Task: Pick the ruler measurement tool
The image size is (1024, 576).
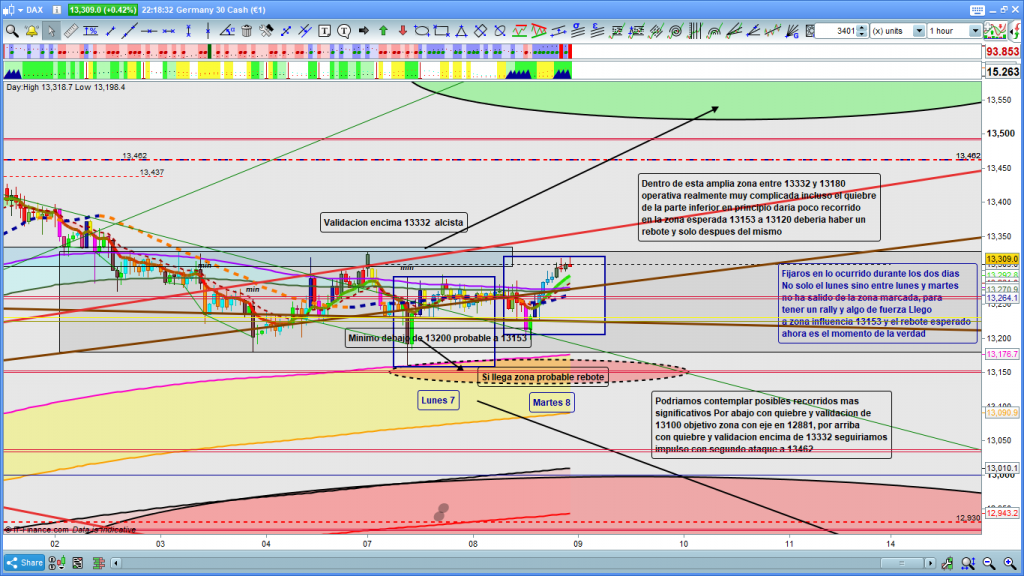Action: coord(71,30)
